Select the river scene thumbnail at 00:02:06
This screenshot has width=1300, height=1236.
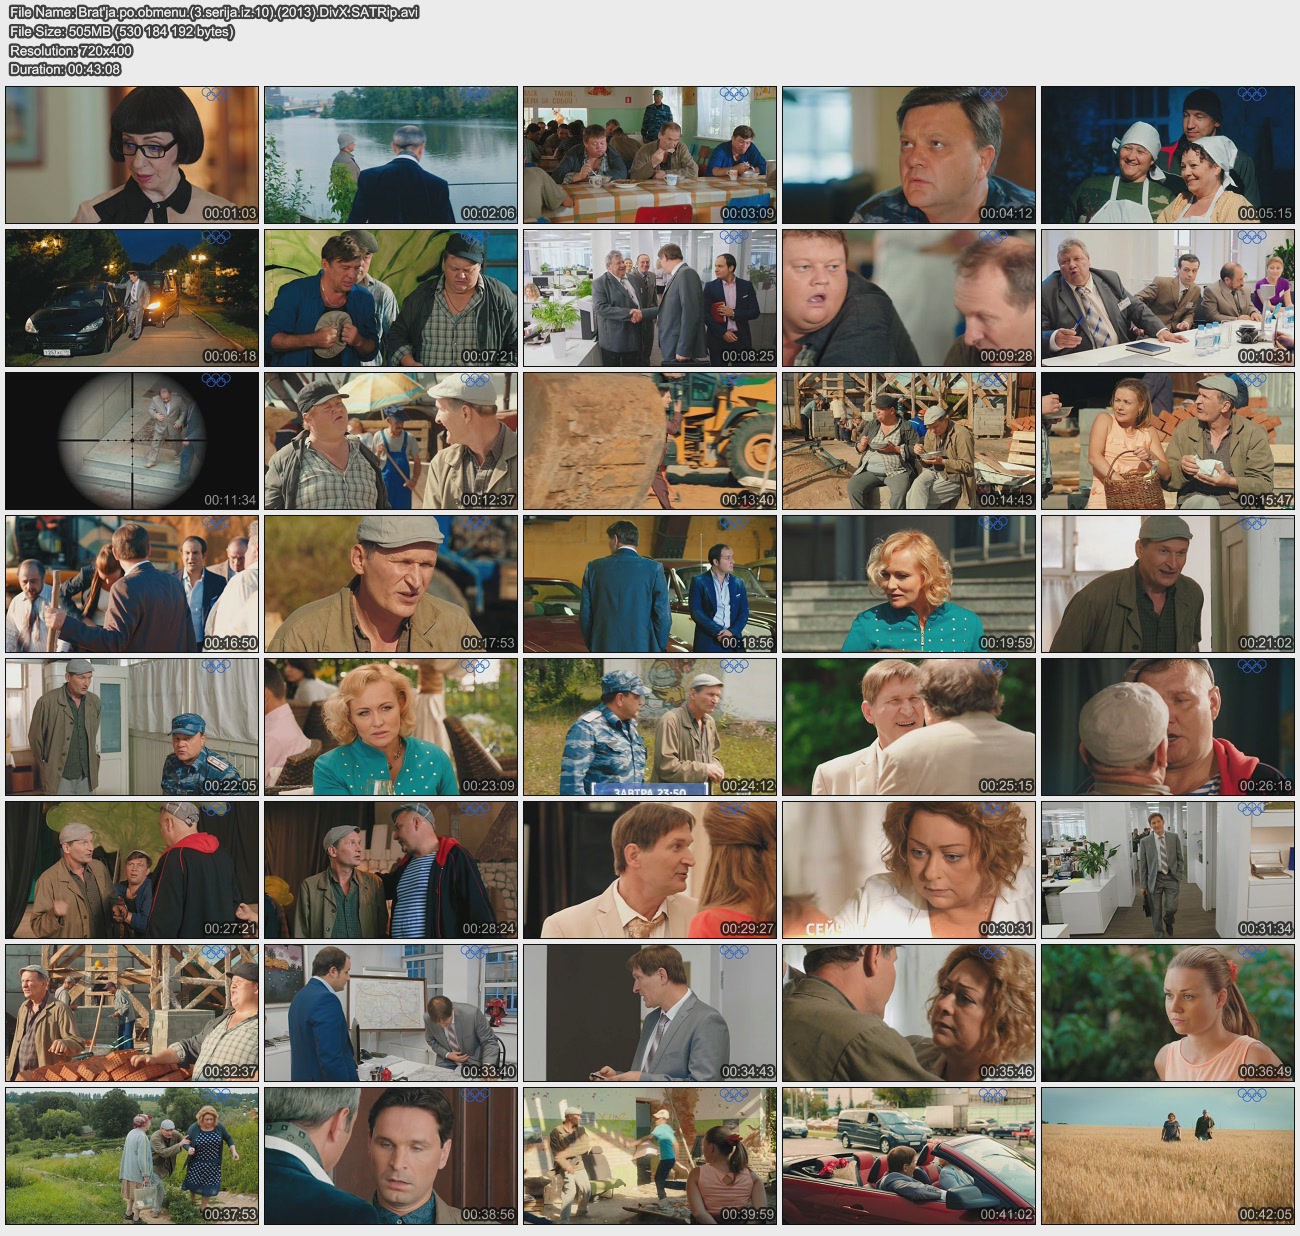pos(391,154)
